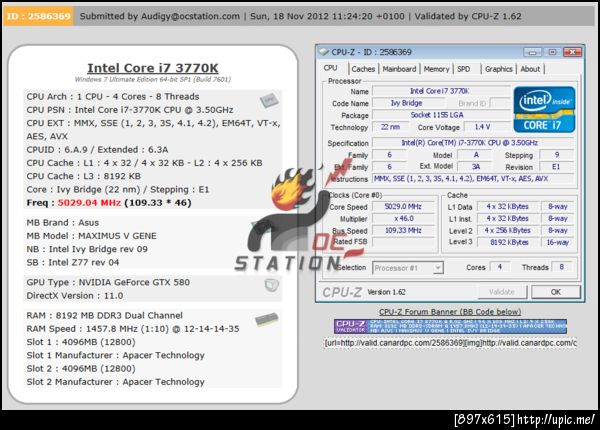Click the MB Model : MAXIMUS V GENE line

click(x=91, y=236)
